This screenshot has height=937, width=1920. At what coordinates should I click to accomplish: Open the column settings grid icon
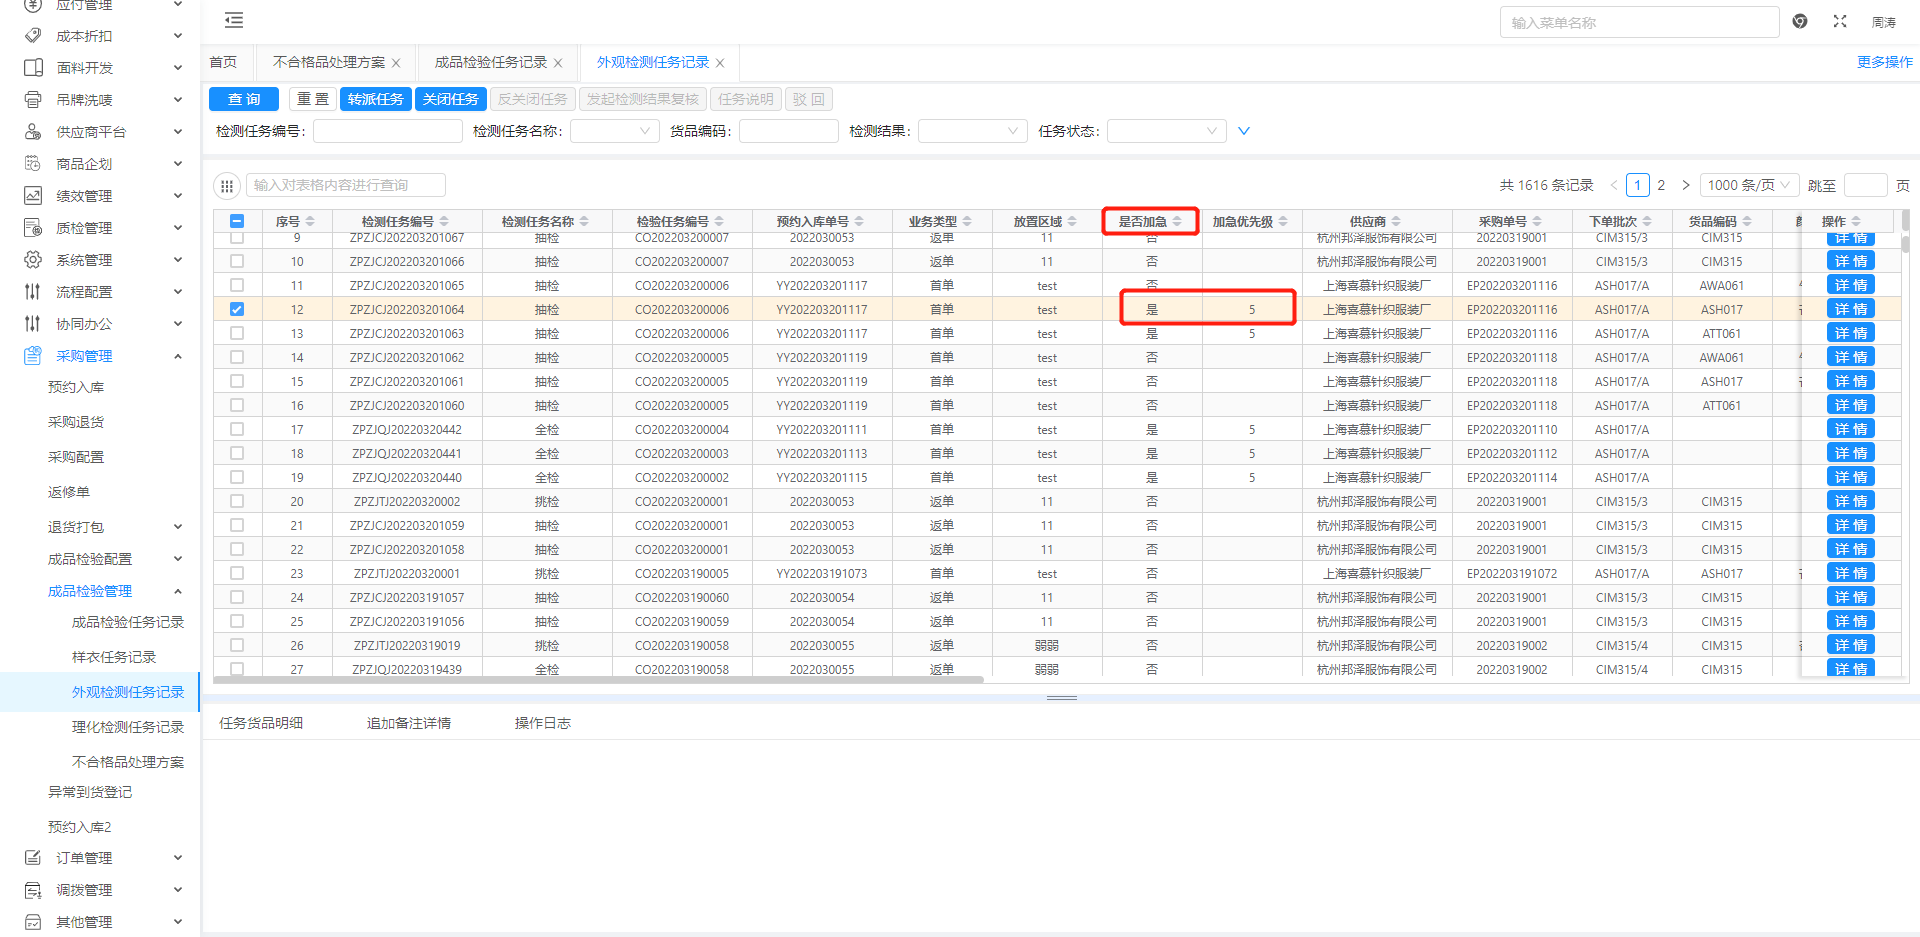tap(227, 185)
